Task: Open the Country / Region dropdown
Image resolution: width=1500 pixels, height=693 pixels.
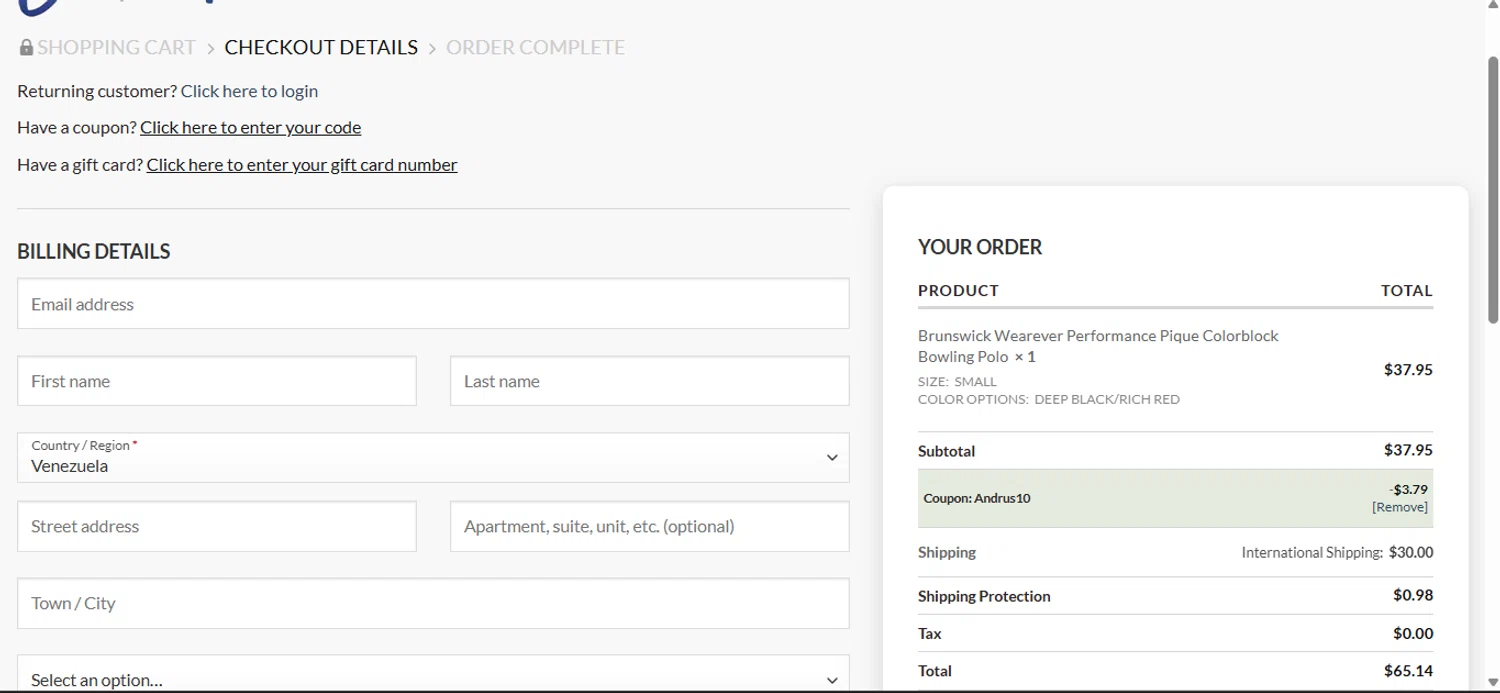Action: tap(433, 457)
